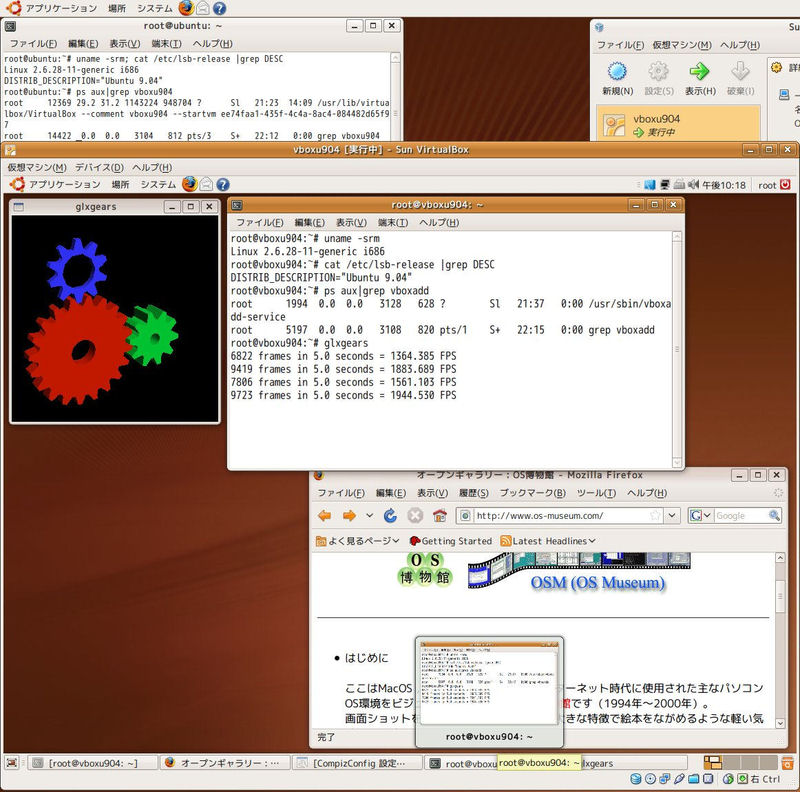Click the shared folders icon in VirtualBox status bar
The image size is (800, 792).
(693, 779)
